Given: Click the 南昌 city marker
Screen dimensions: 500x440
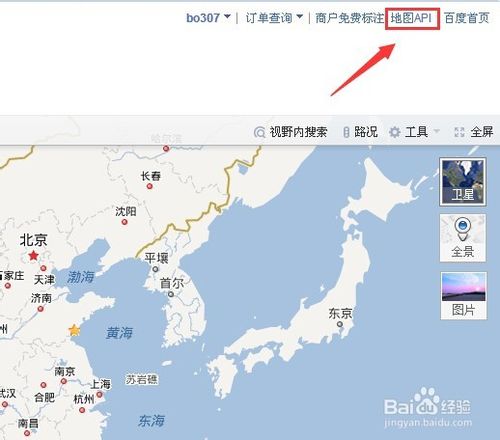Looking at the screenshot, I should [x=27, y=433].
